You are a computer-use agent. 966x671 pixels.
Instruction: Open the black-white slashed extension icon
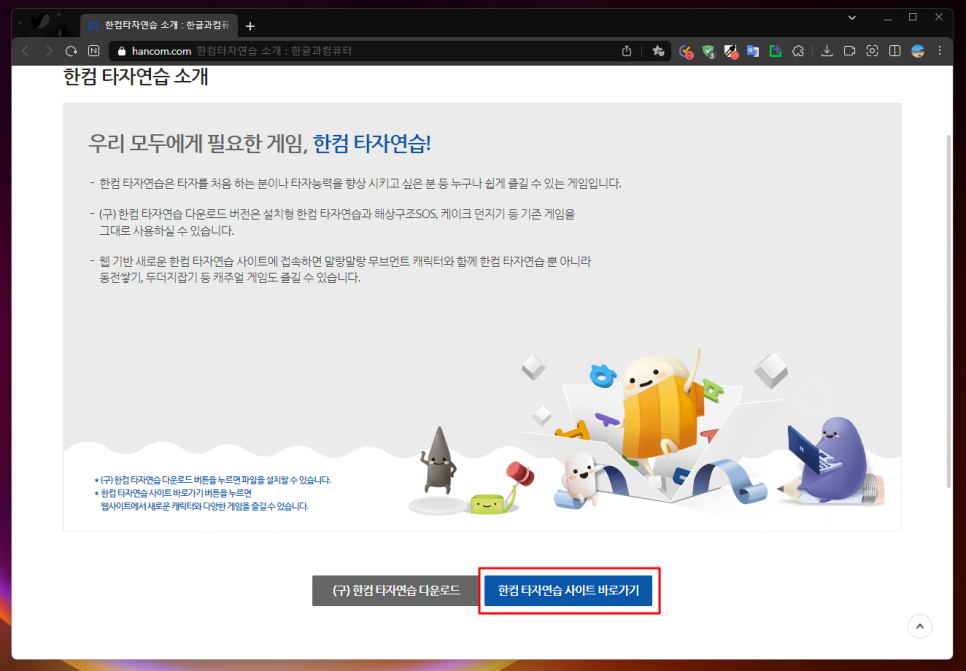click(731, 52)
